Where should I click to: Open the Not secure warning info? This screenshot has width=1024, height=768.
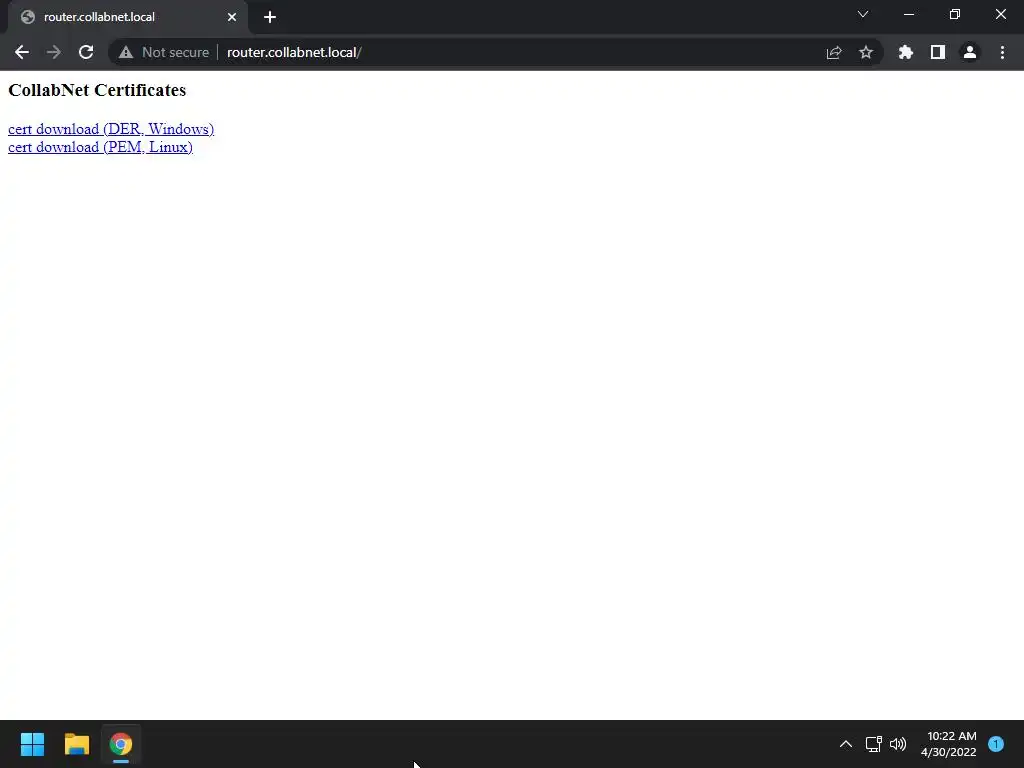tap(164, 52)
